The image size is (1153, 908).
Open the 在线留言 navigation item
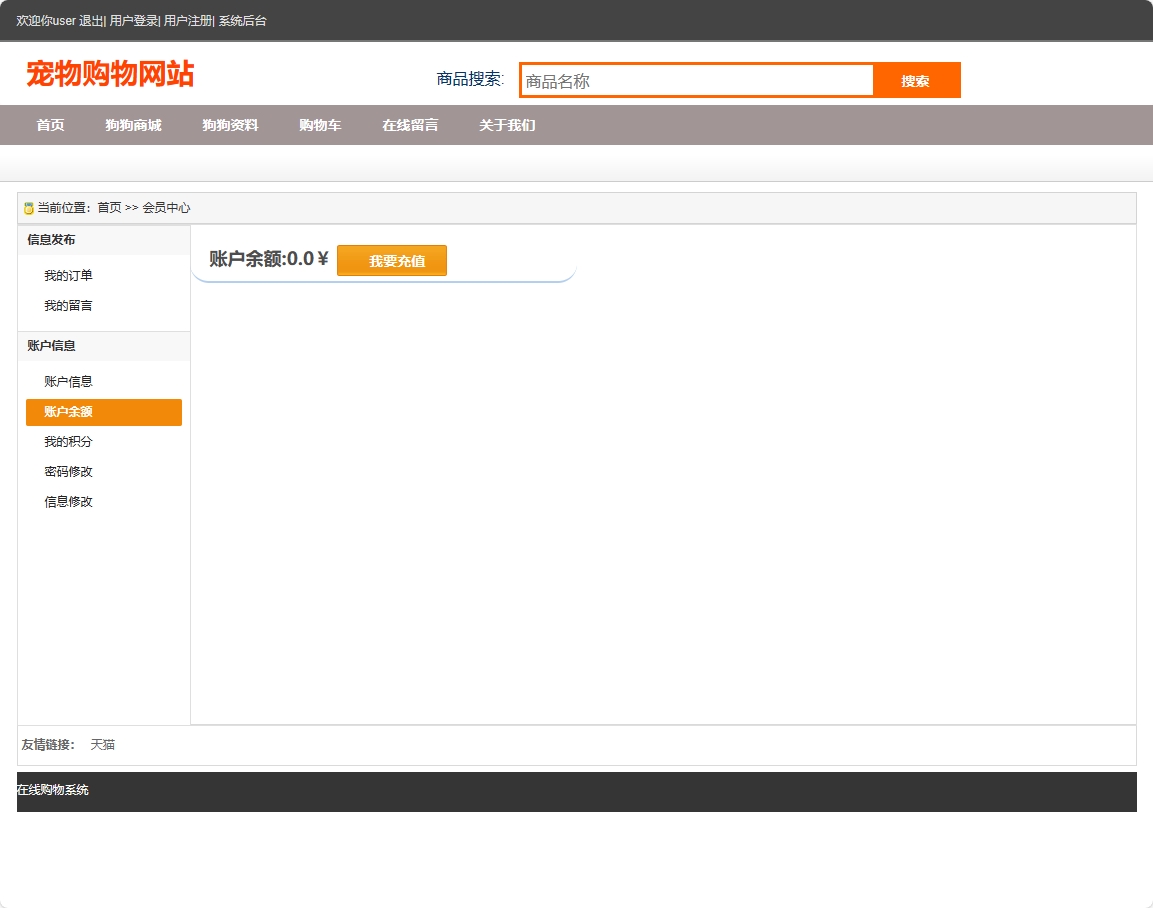click(x=410, y=125)
